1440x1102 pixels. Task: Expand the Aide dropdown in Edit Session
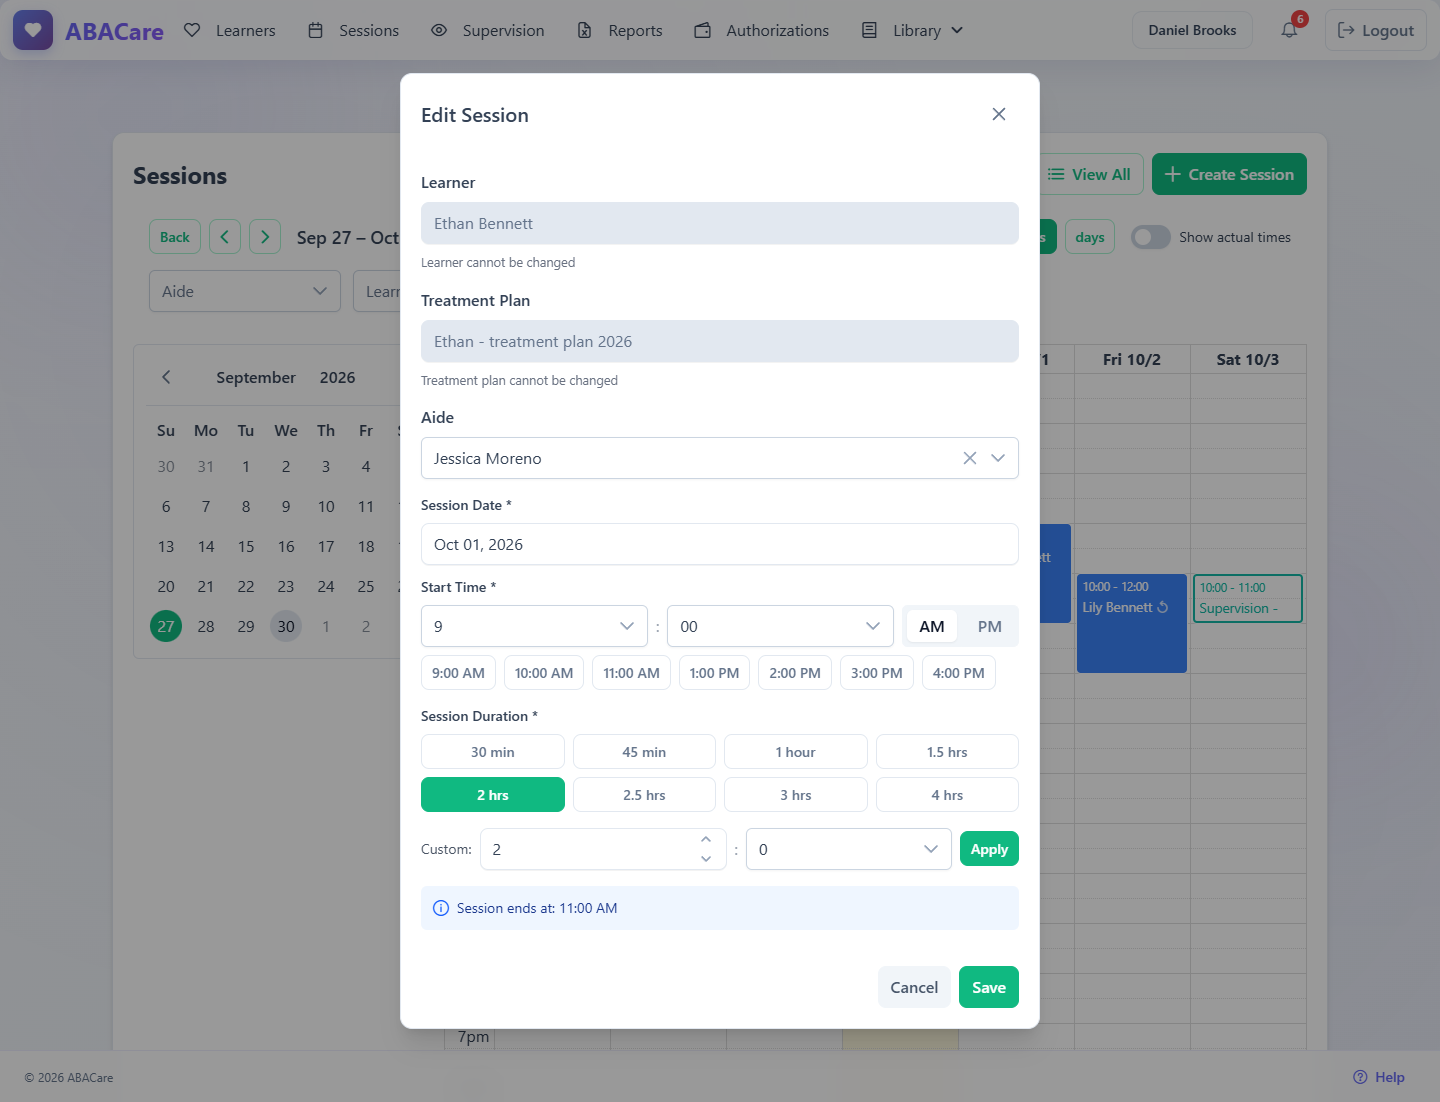click(997, 458)
